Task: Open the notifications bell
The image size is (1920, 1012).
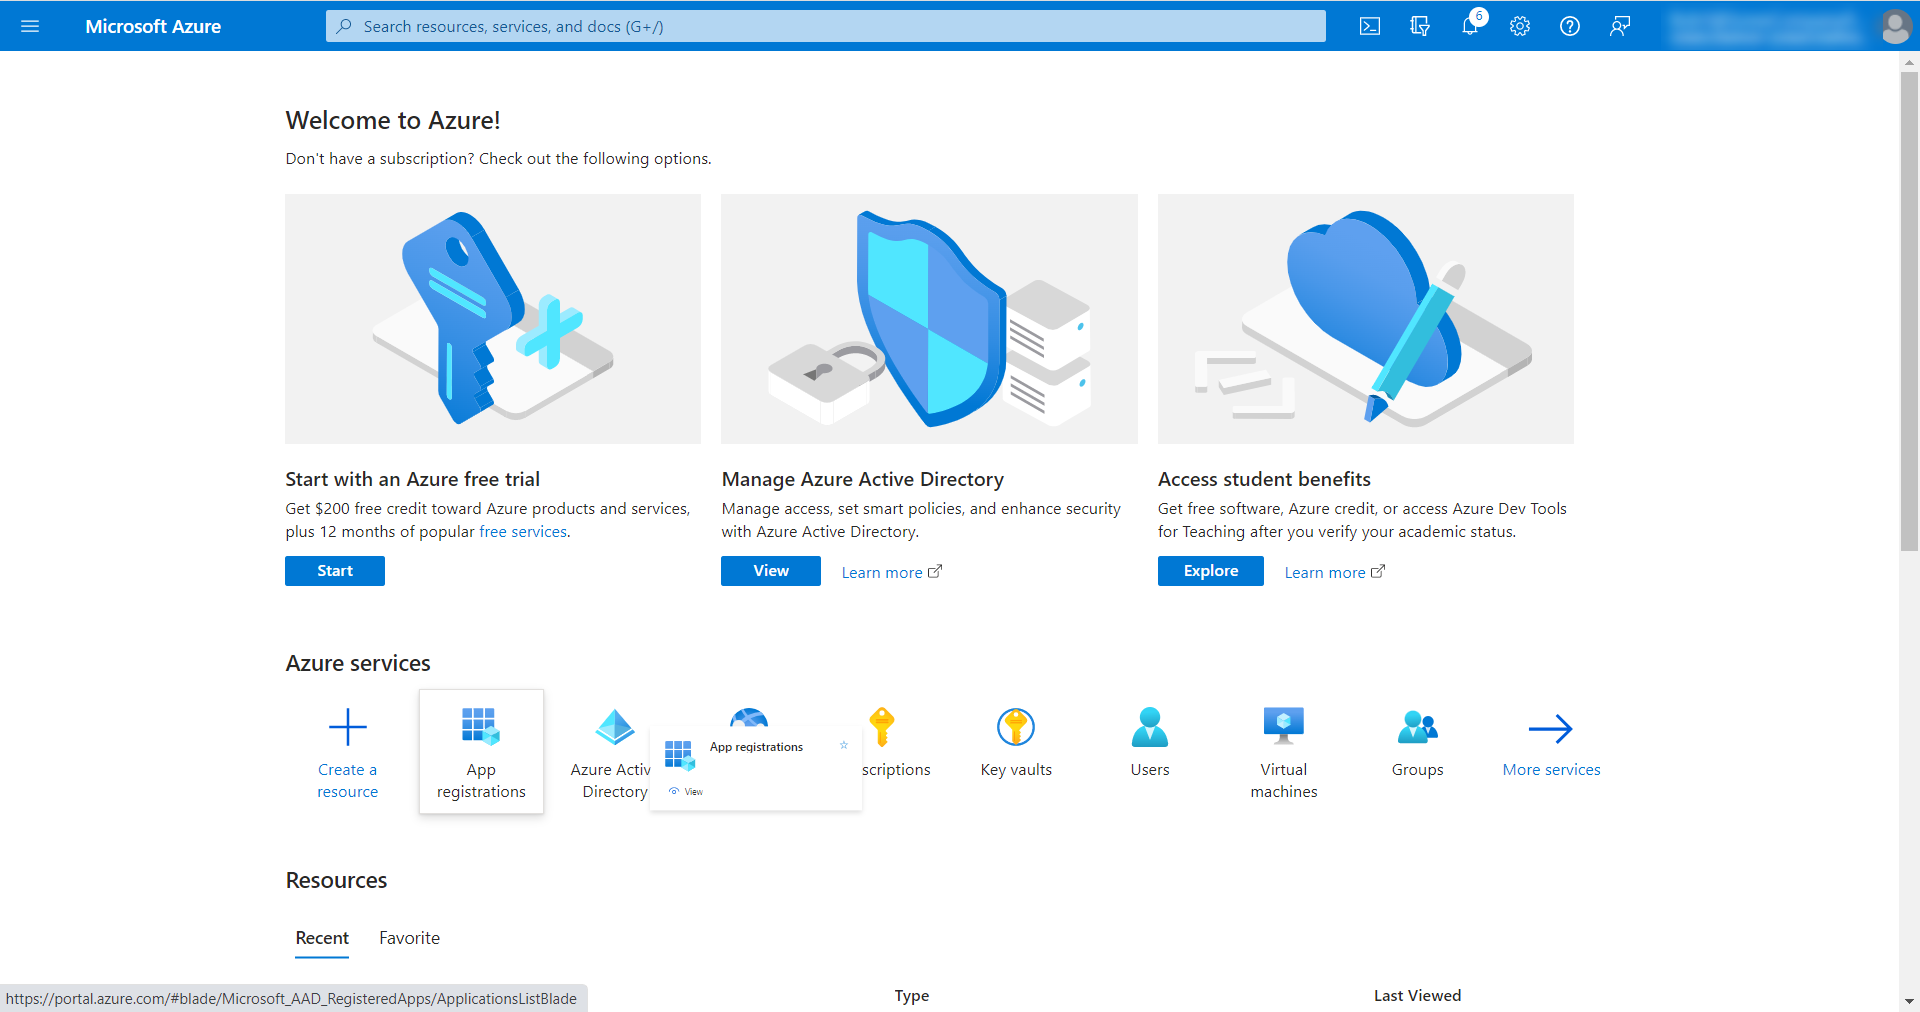Action: pyautogui.click(x=1470, y=26)
